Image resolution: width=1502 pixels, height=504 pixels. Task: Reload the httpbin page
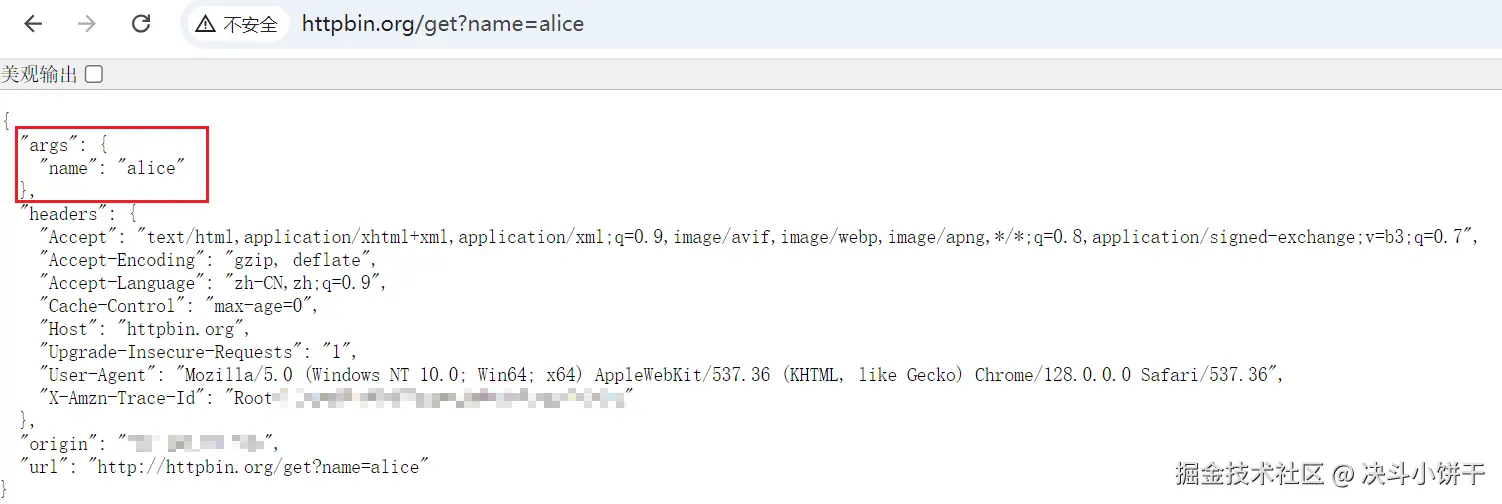click(x=141, y=24)
